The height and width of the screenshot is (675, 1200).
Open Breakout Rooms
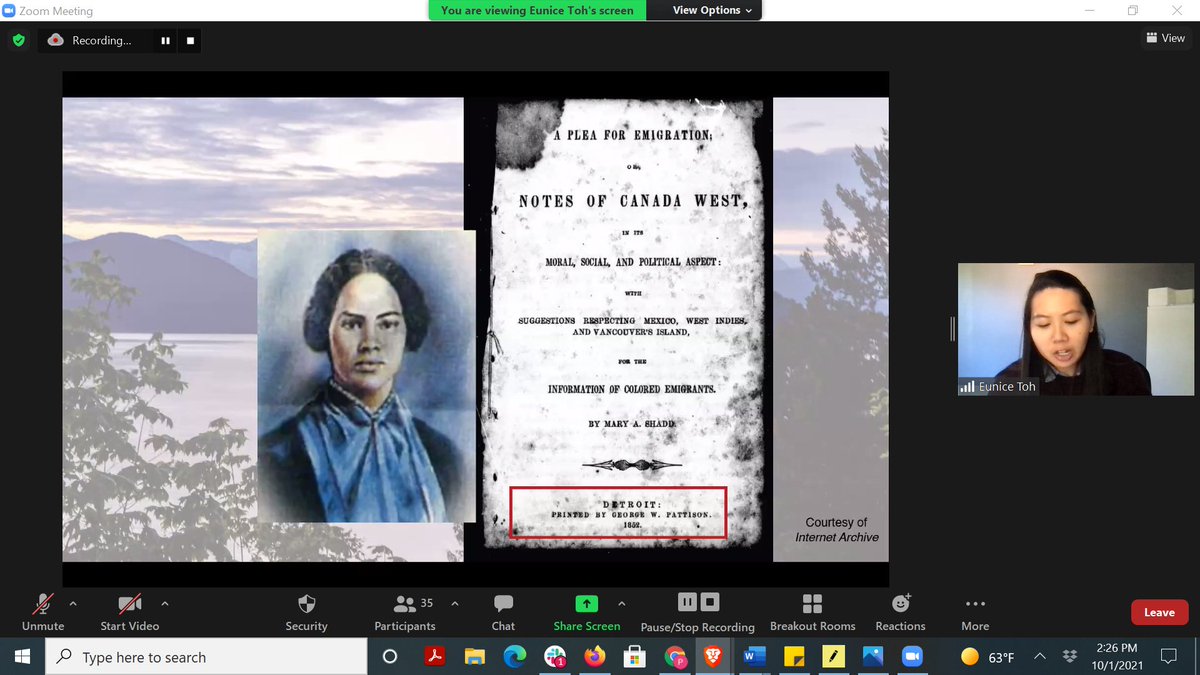coord(812,612)
